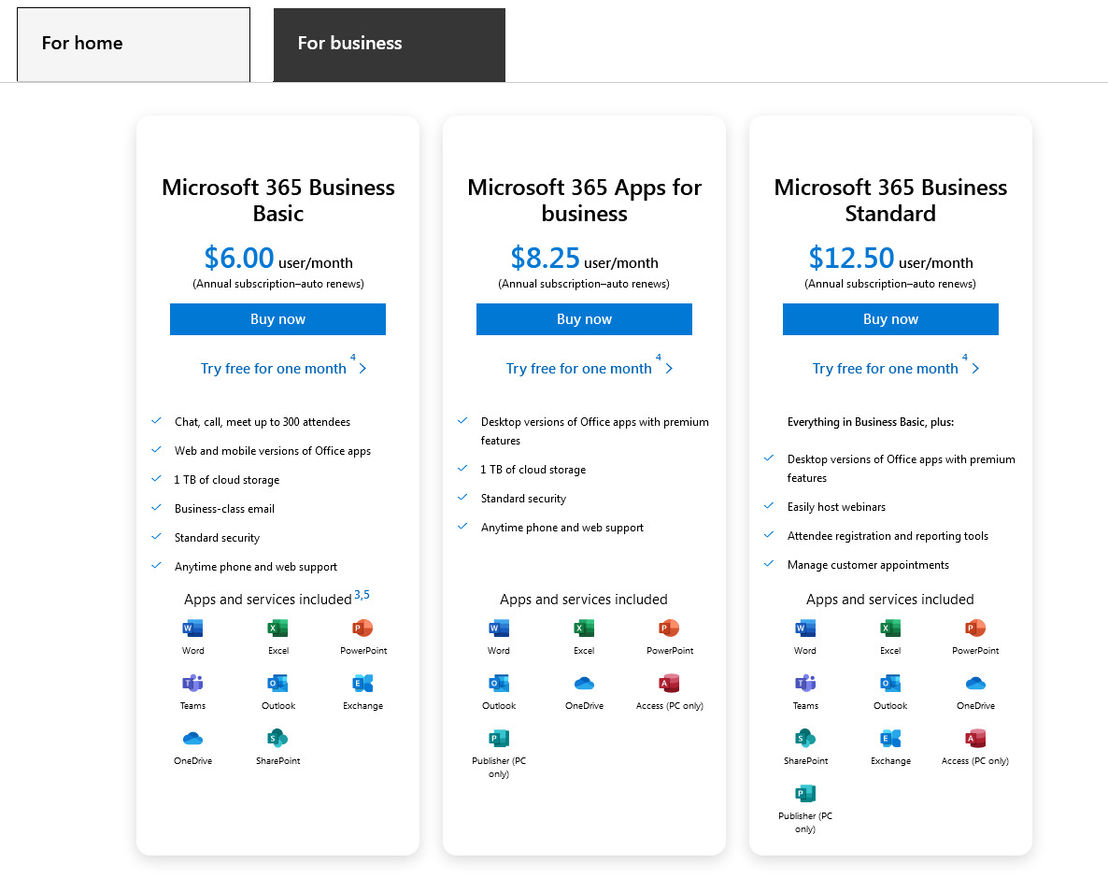
Task: Click Word icon in Business Standard plan
Action: click(x=806, y=628)
